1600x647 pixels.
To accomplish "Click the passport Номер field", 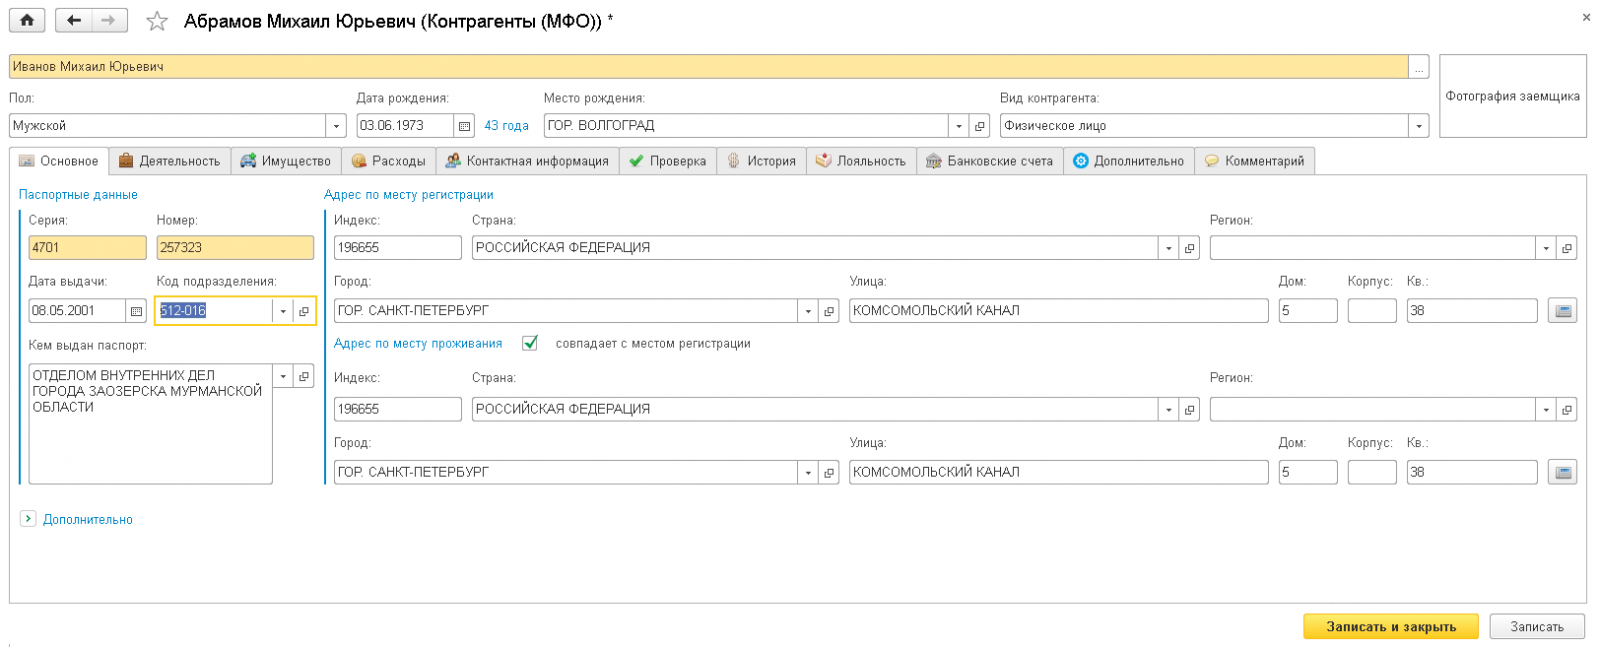I will (x=235, y=248).
